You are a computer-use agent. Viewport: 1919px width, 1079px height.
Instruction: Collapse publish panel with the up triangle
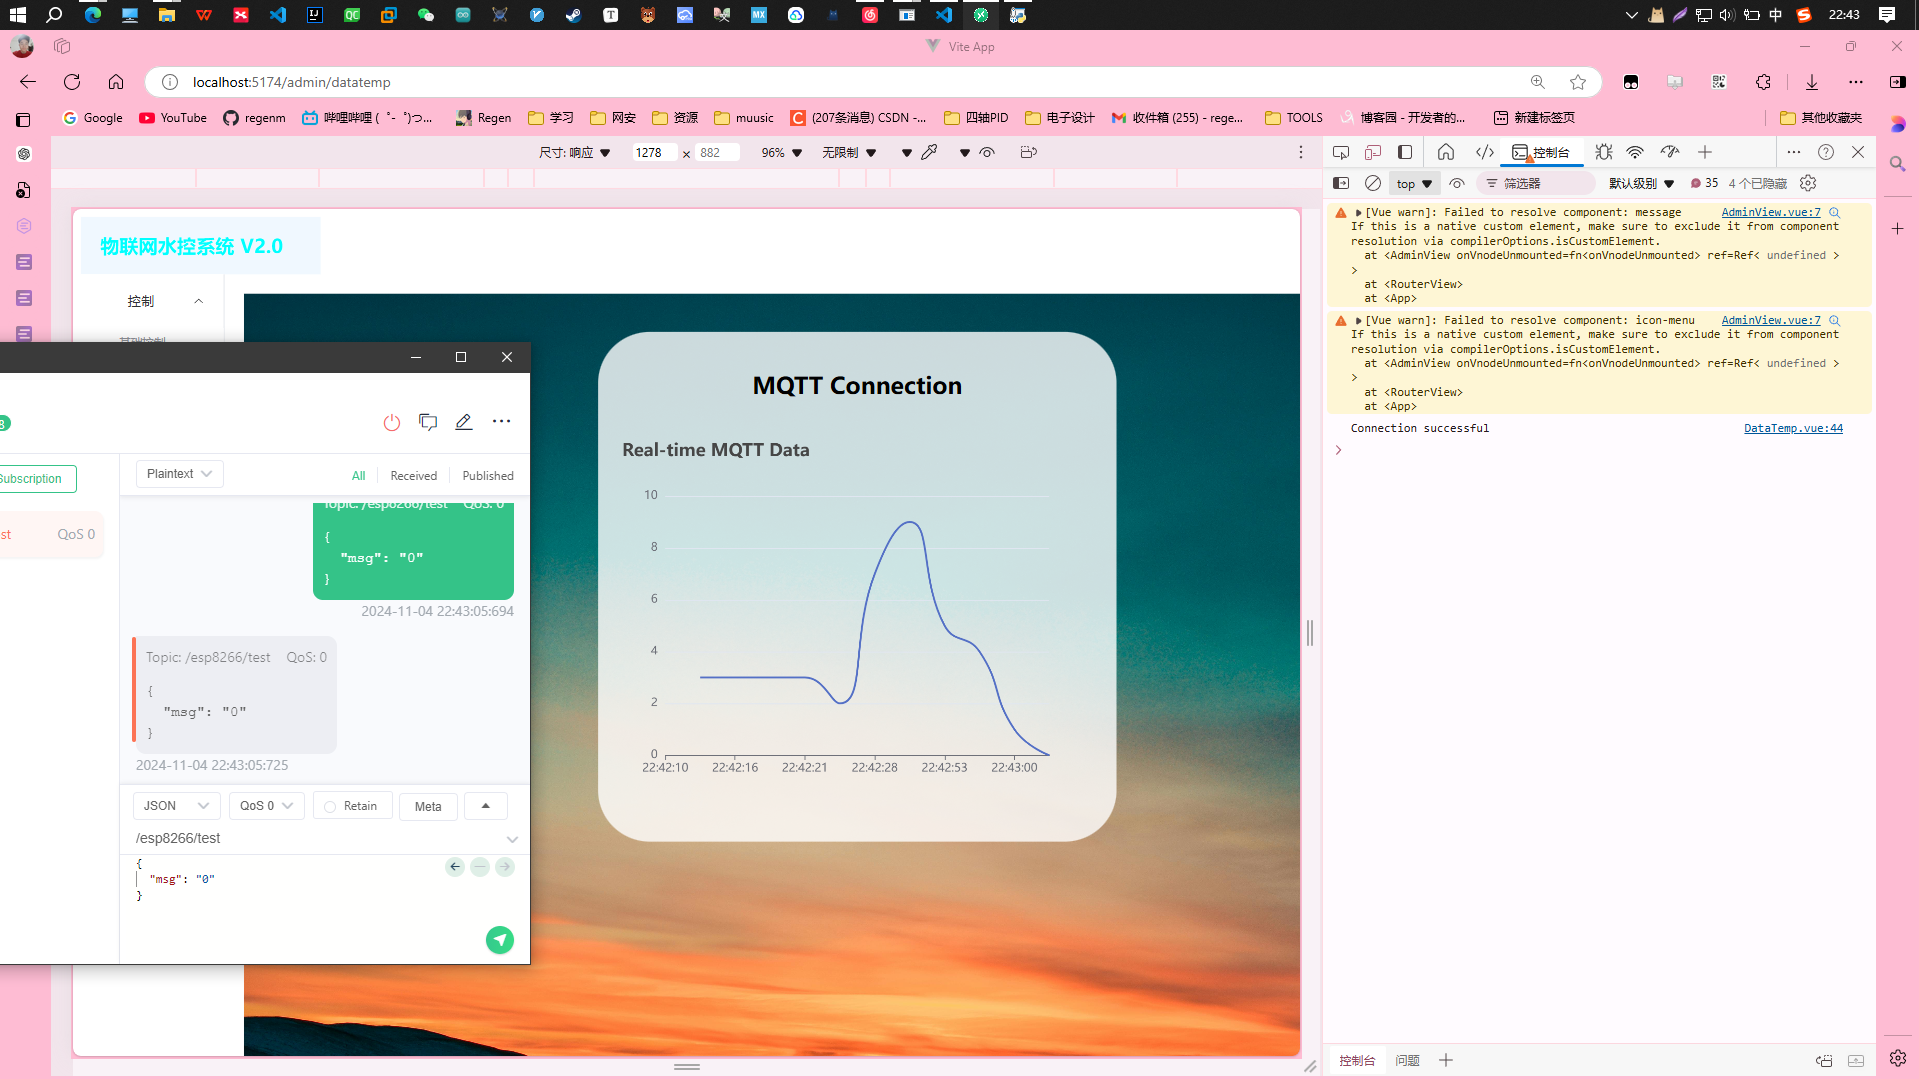(x=486, y=806)
